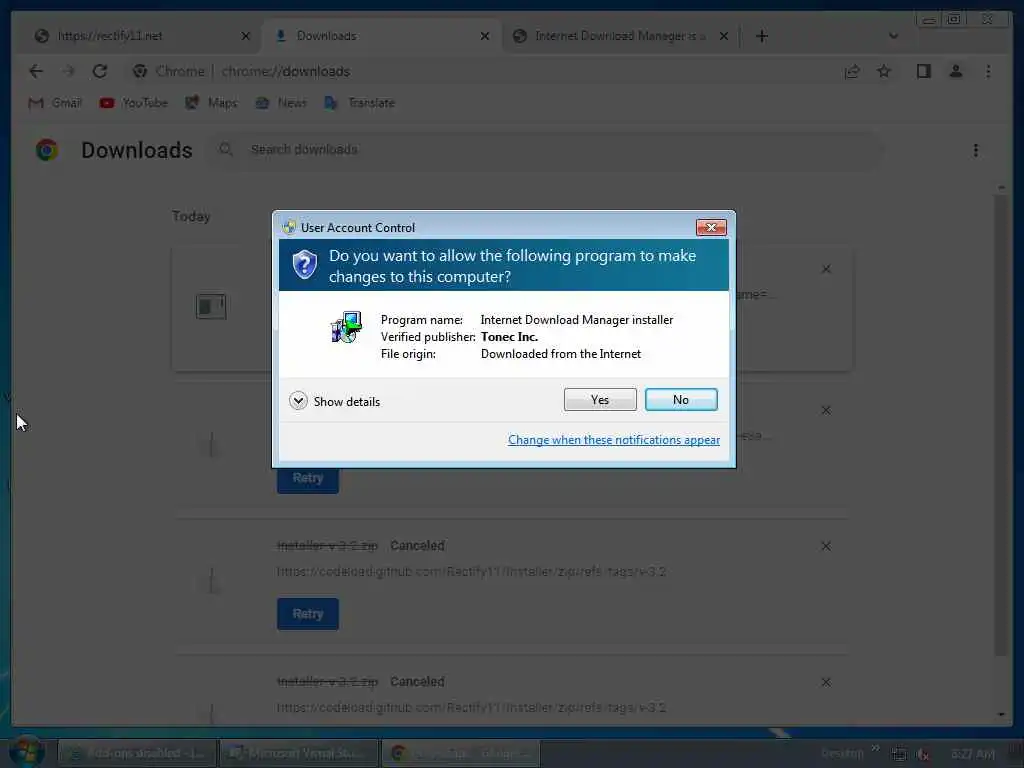This screenshot has width=1024, height=768.
Task: Open News bookmark
Action: coord(281,103)
